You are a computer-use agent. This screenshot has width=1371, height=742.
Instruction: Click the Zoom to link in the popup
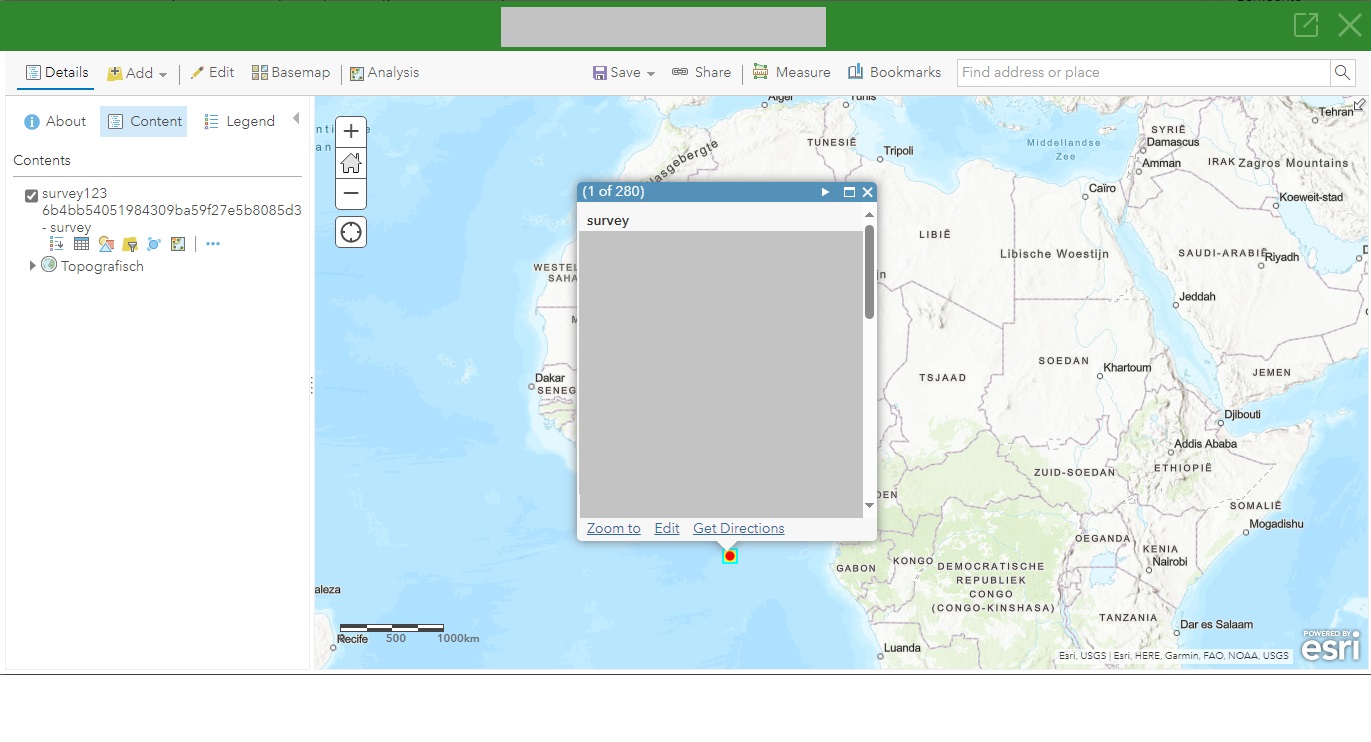613,528
